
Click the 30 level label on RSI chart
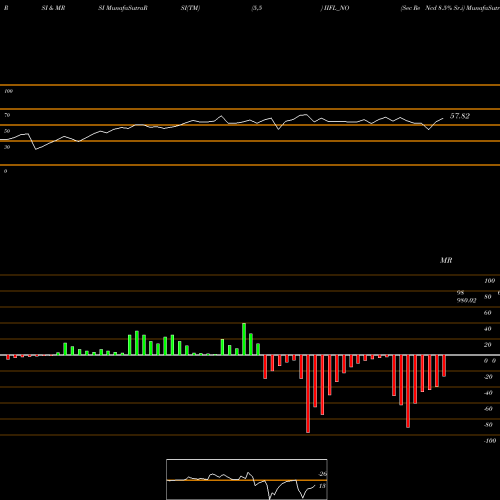pyautogui.click(x=7, y=147)
